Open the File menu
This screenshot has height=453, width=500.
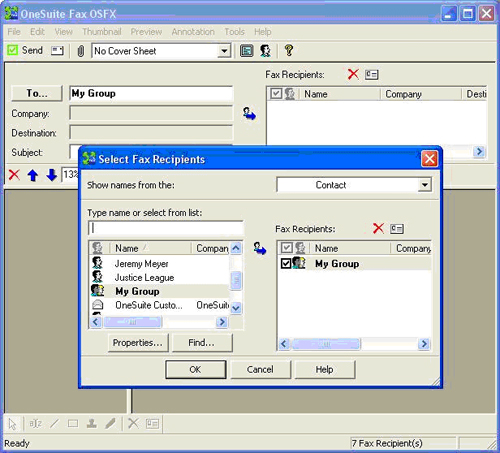click(14, 32)
